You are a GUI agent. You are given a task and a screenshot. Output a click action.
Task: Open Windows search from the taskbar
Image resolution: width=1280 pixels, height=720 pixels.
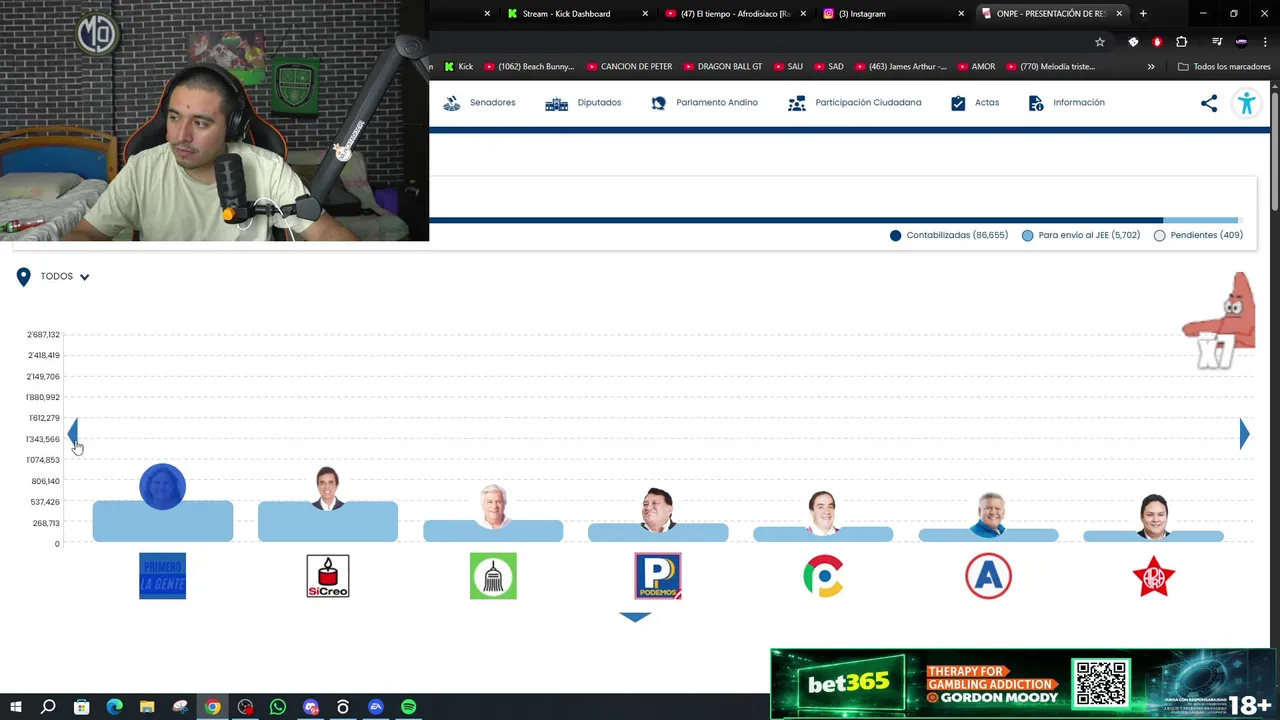[48, 707]
